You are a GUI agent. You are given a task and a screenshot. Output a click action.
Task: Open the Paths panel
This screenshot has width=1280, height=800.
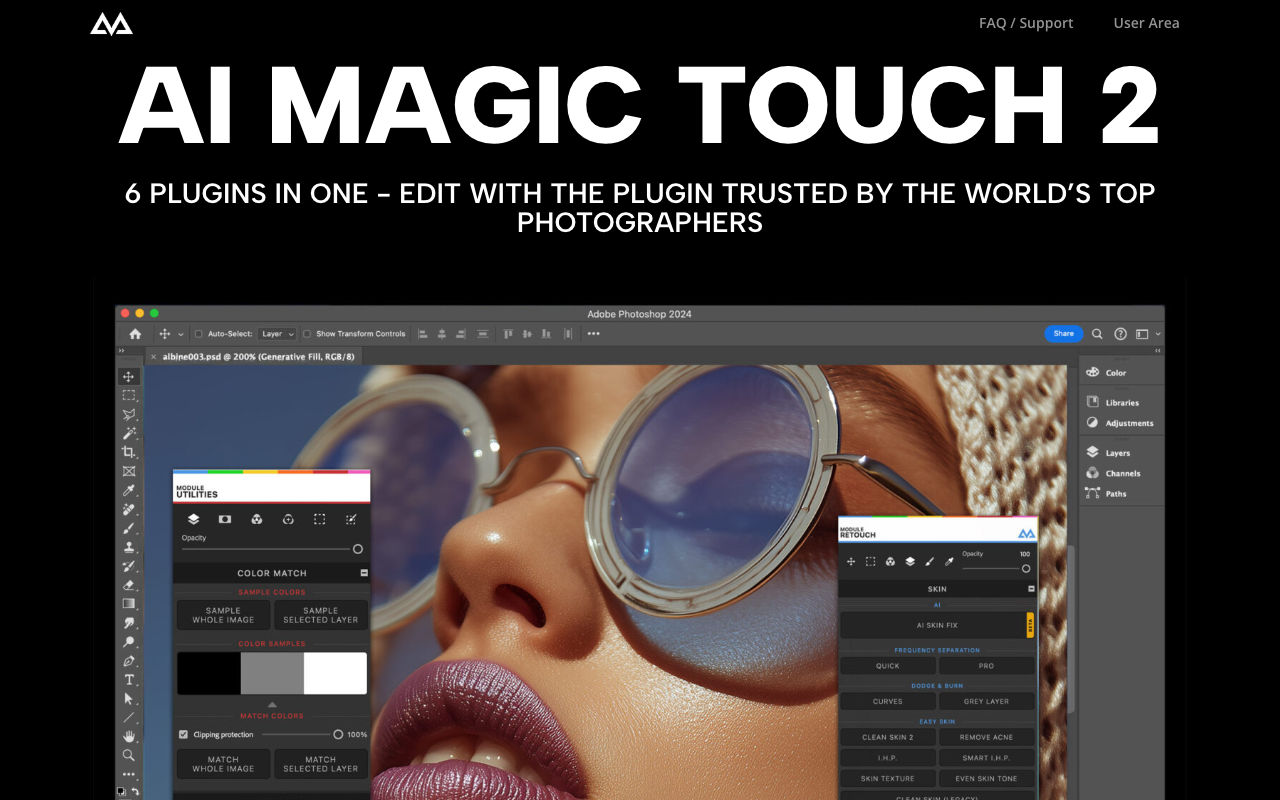tap(1106, 493)
